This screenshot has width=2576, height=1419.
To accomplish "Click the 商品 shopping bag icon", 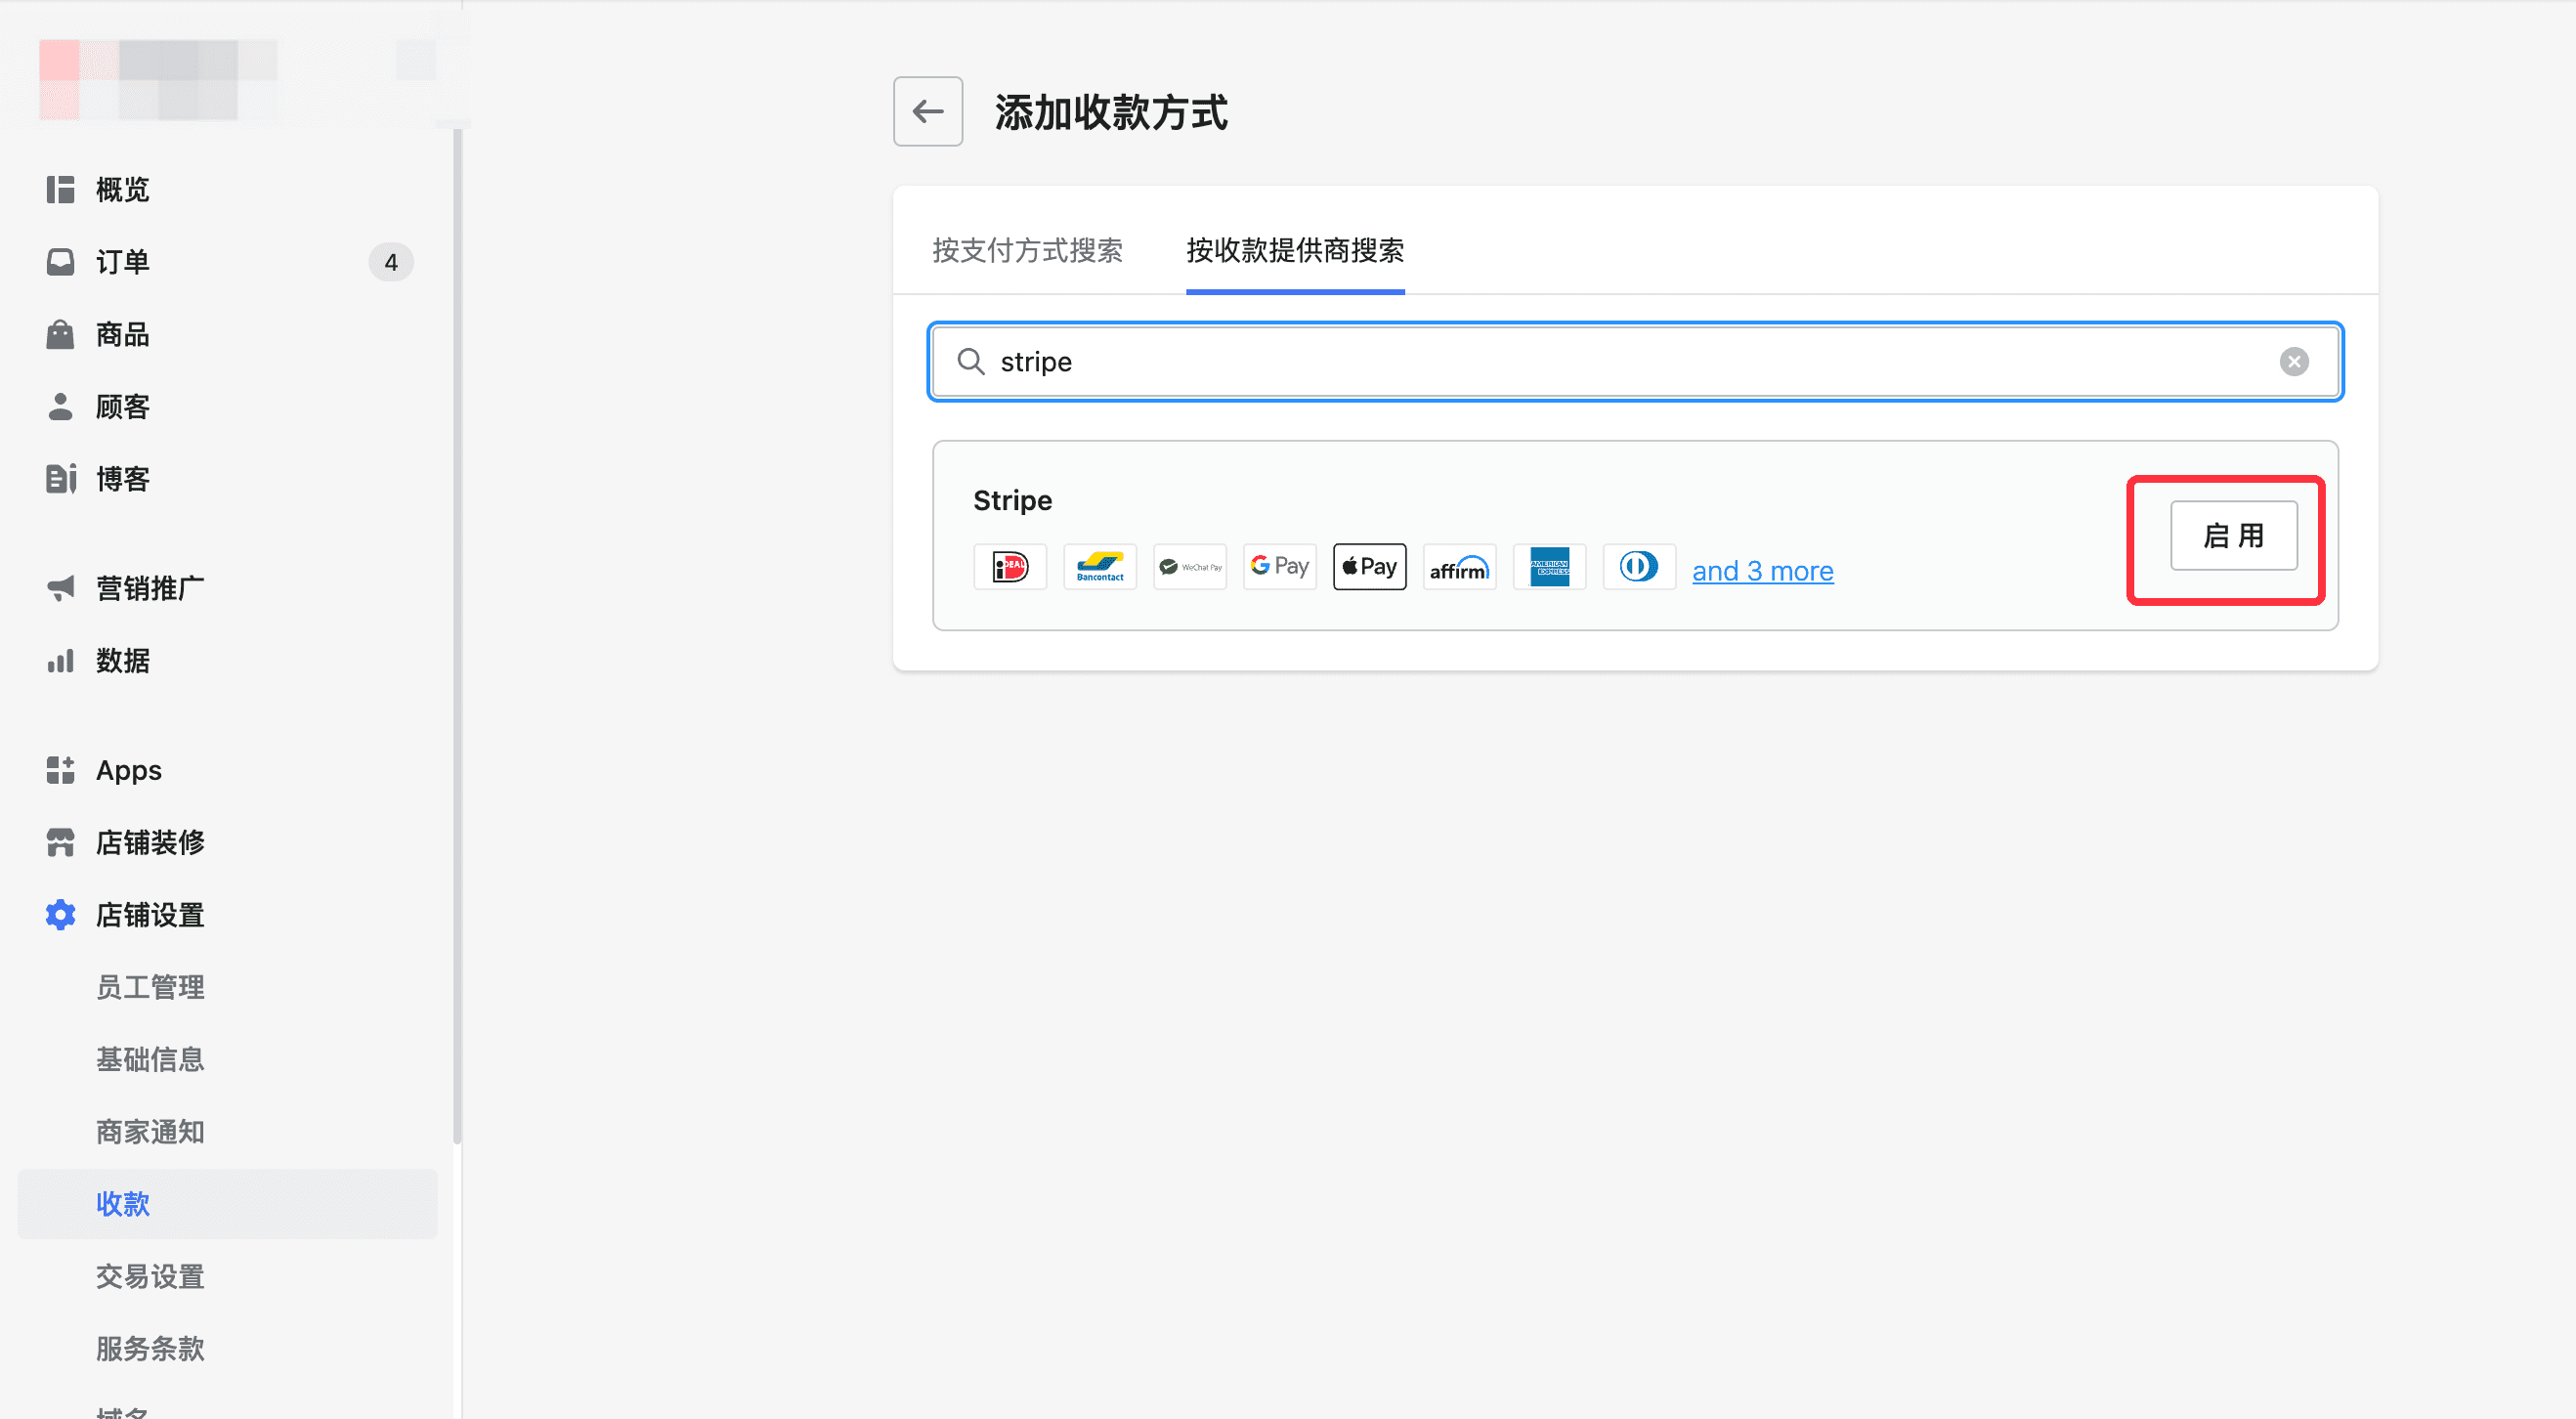I will (60, 334).
